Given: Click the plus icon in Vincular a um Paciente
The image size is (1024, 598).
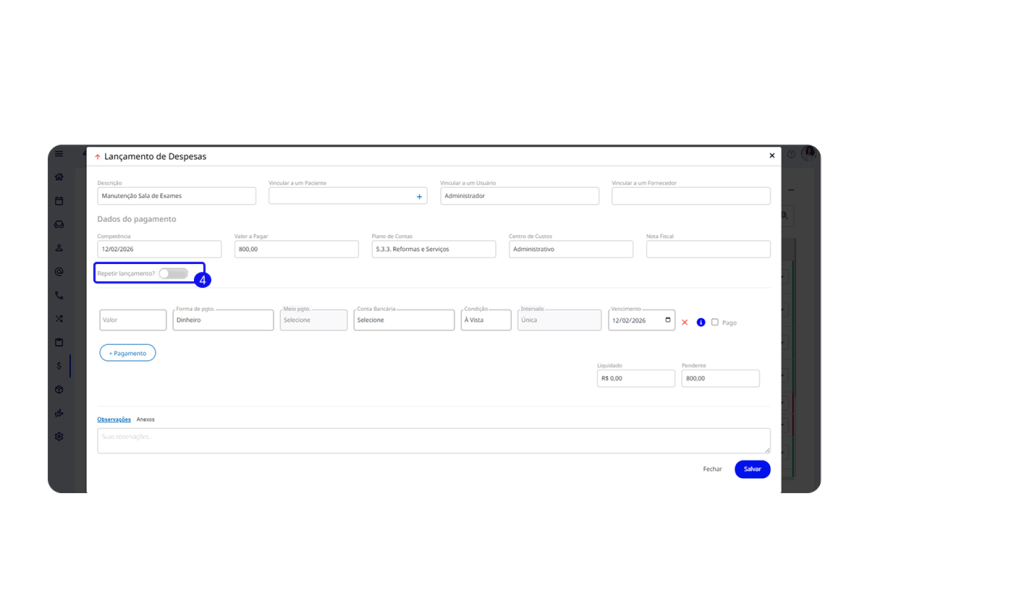Looking at the screenshot, I should (x=419, y=197).
